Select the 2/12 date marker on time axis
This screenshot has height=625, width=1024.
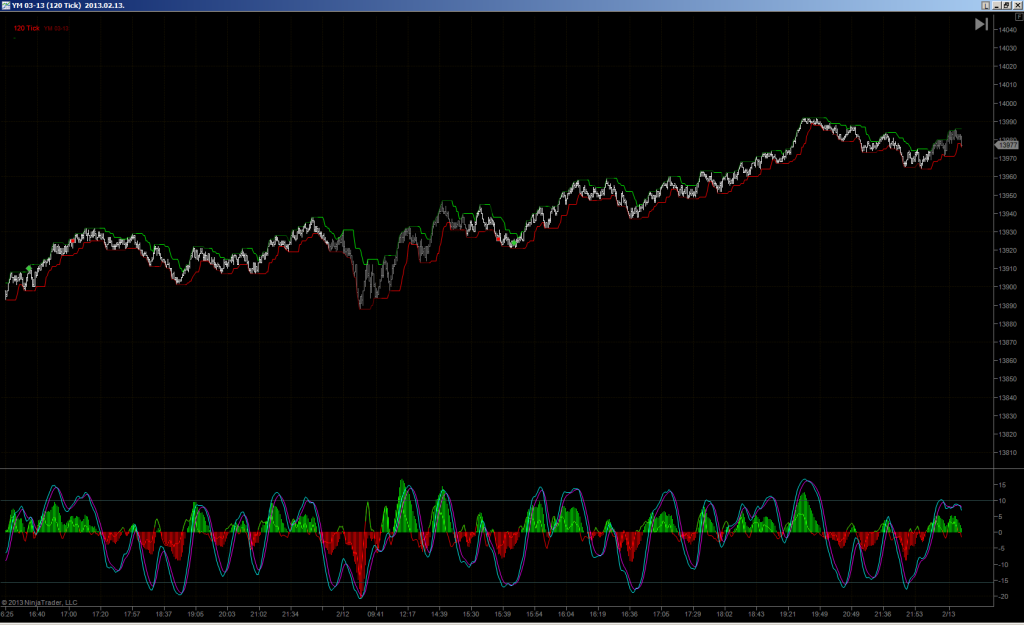(x=343, y=614)
